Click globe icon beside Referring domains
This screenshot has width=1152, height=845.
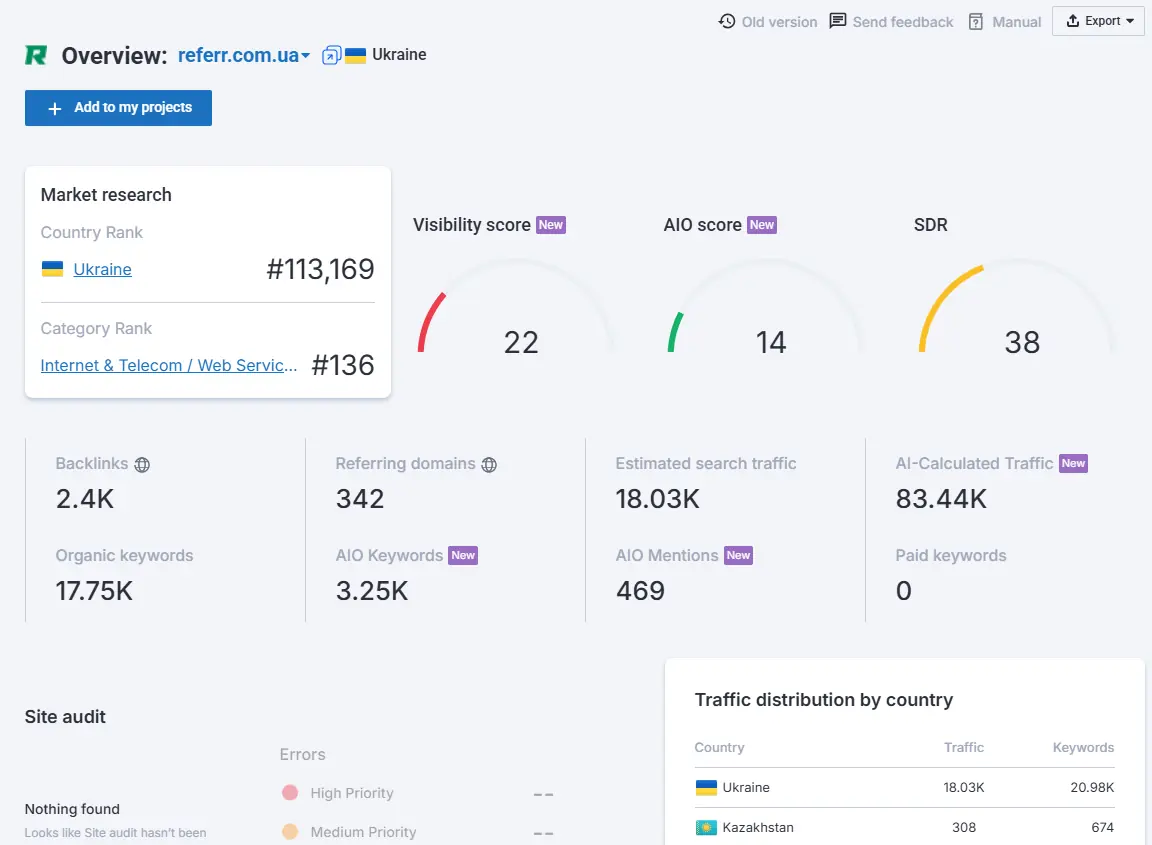tap(489, 464)
